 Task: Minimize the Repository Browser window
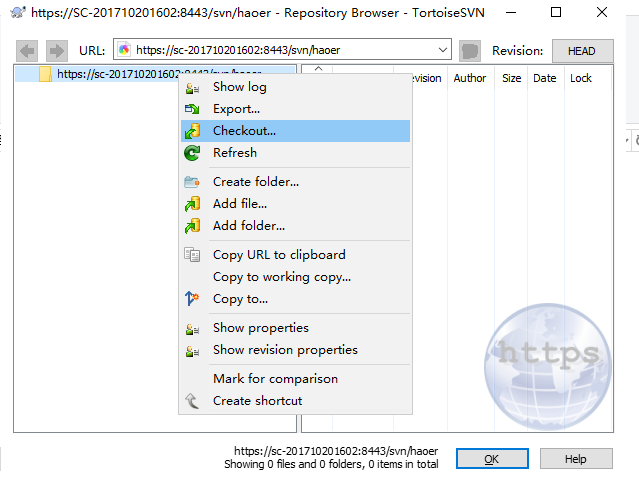point(511,12)
